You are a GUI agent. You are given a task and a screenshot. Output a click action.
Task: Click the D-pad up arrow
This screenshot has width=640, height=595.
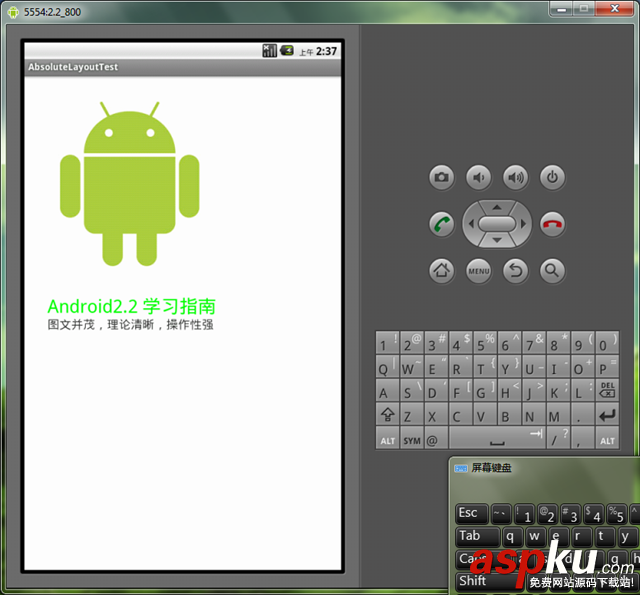tap(497, 207)
